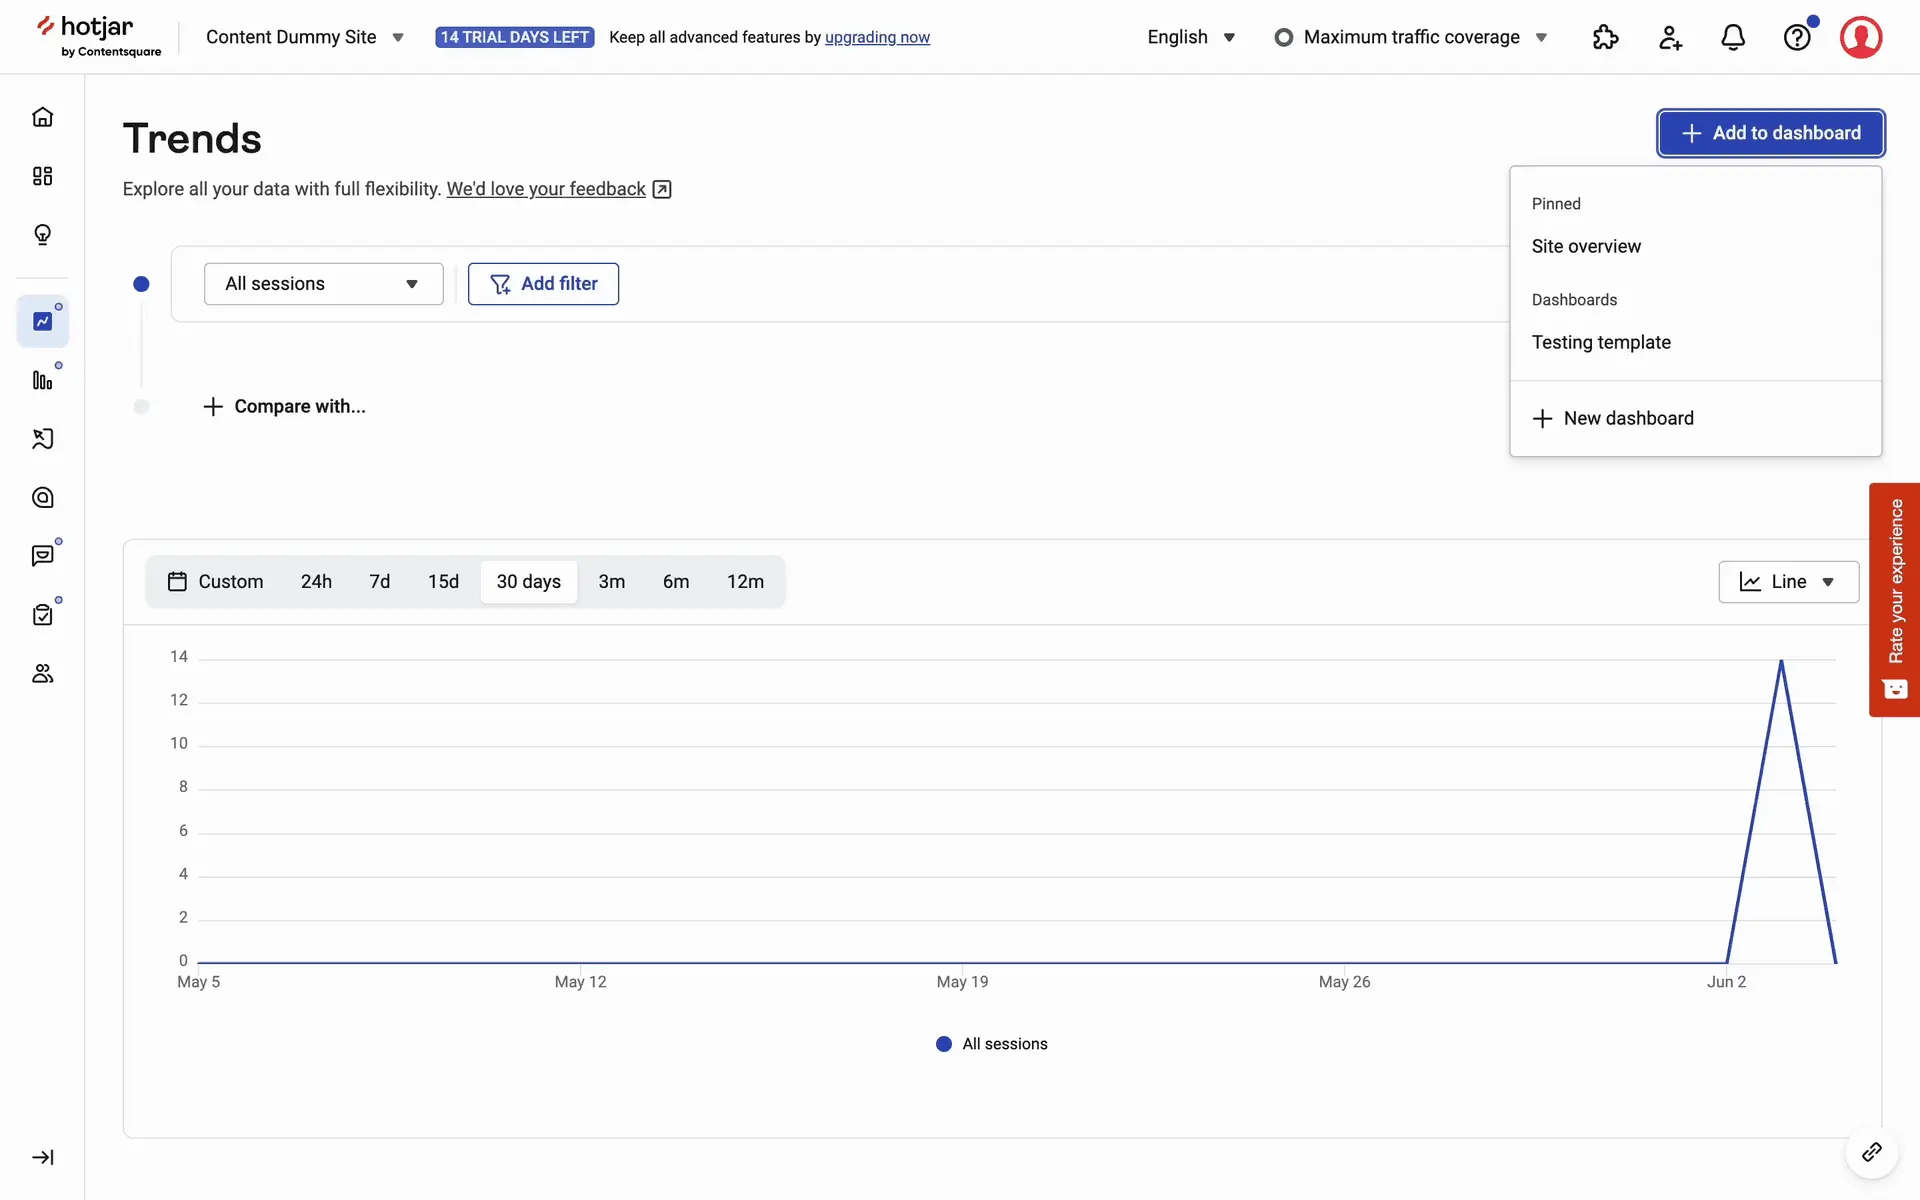Screen dimensions: 1920x1200
Task: Open the help question-mark icon
Action: (1797, 38)
